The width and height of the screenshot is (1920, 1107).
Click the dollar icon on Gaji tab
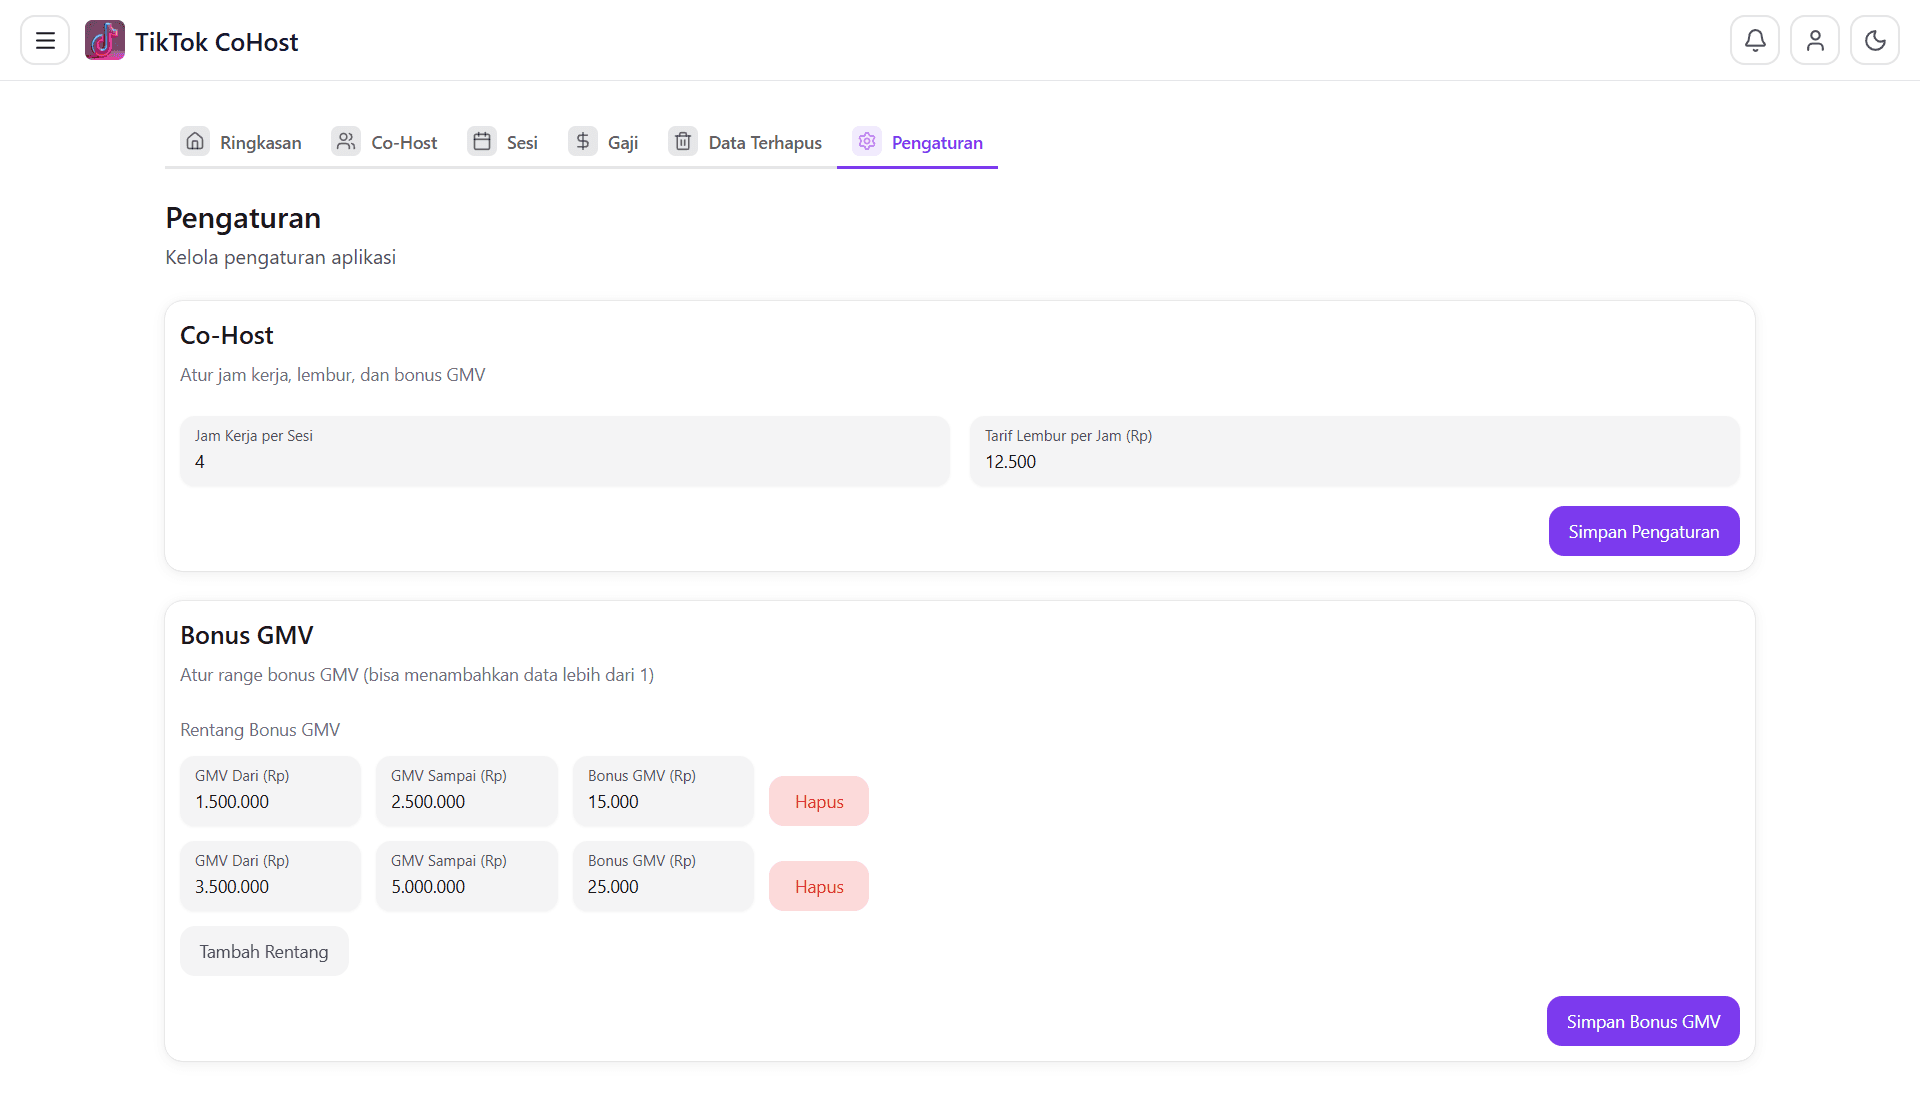pyautogui.click(x=583, y=141)
